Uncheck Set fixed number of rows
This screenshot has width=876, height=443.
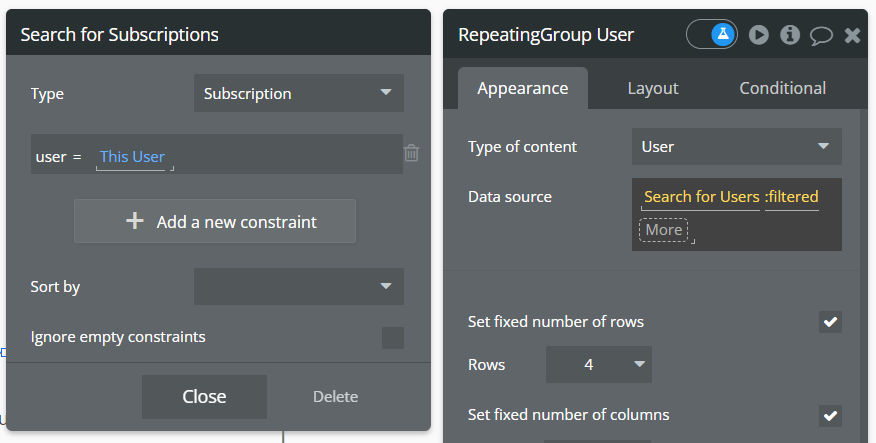click(x=830, y=322)
